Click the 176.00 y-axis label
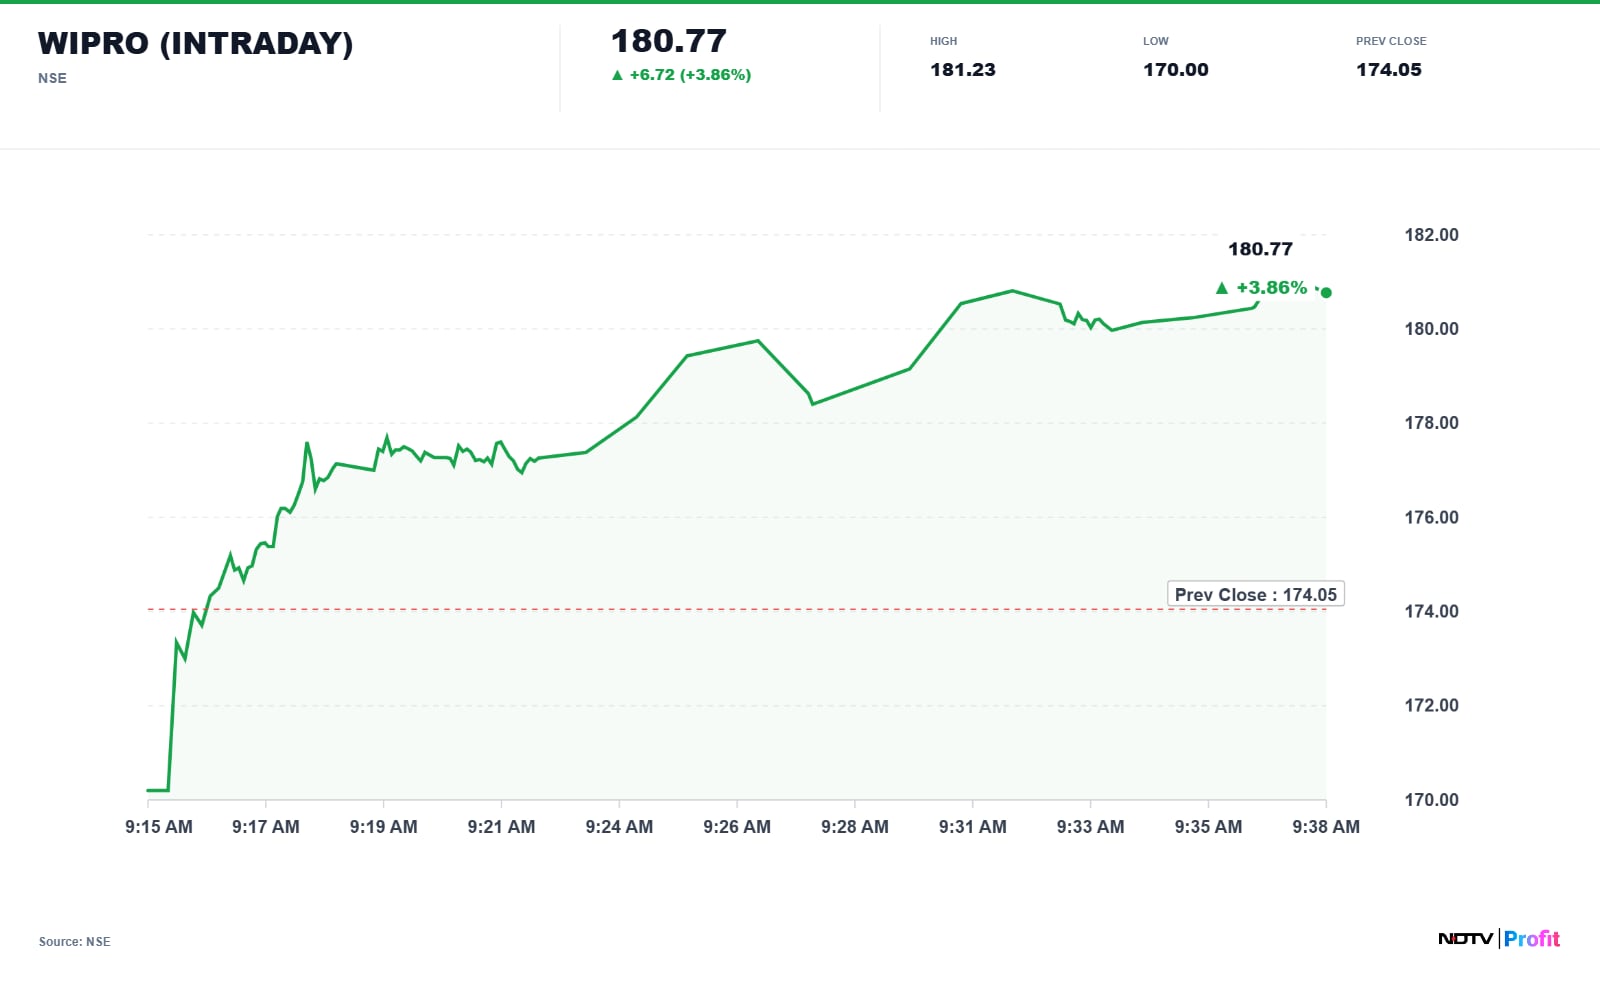The image size is (1600, 988). point(1432,517)
